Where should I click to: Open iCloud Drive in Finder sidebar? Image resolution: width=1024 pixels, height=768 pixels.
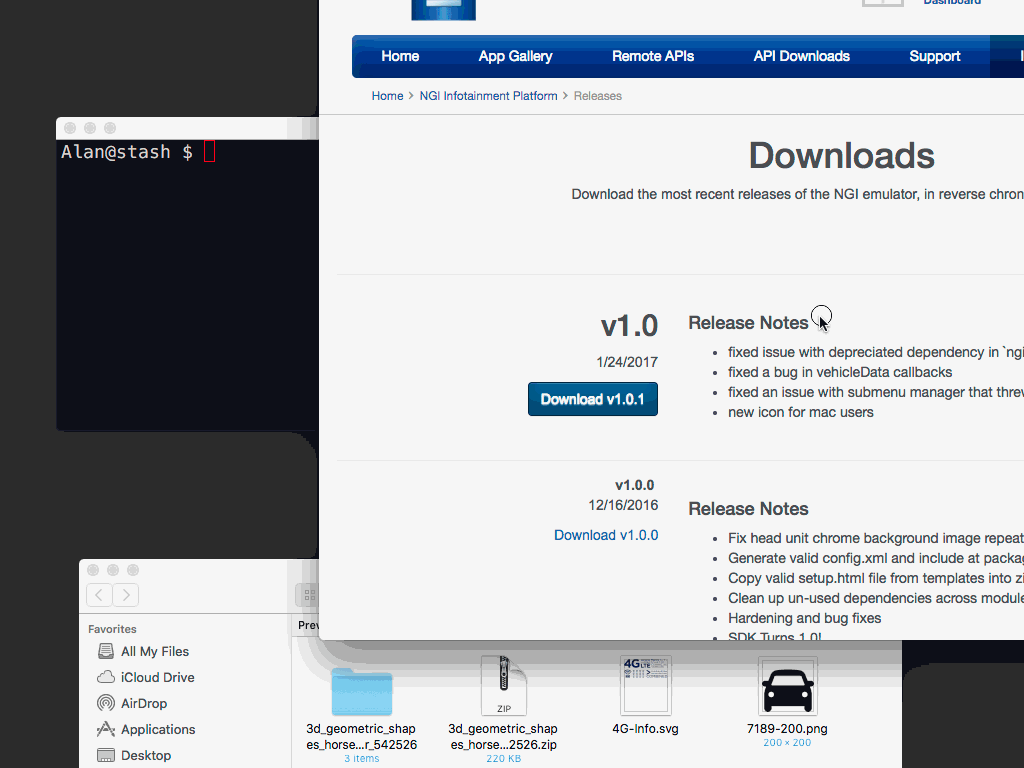(x=146, y=677)
